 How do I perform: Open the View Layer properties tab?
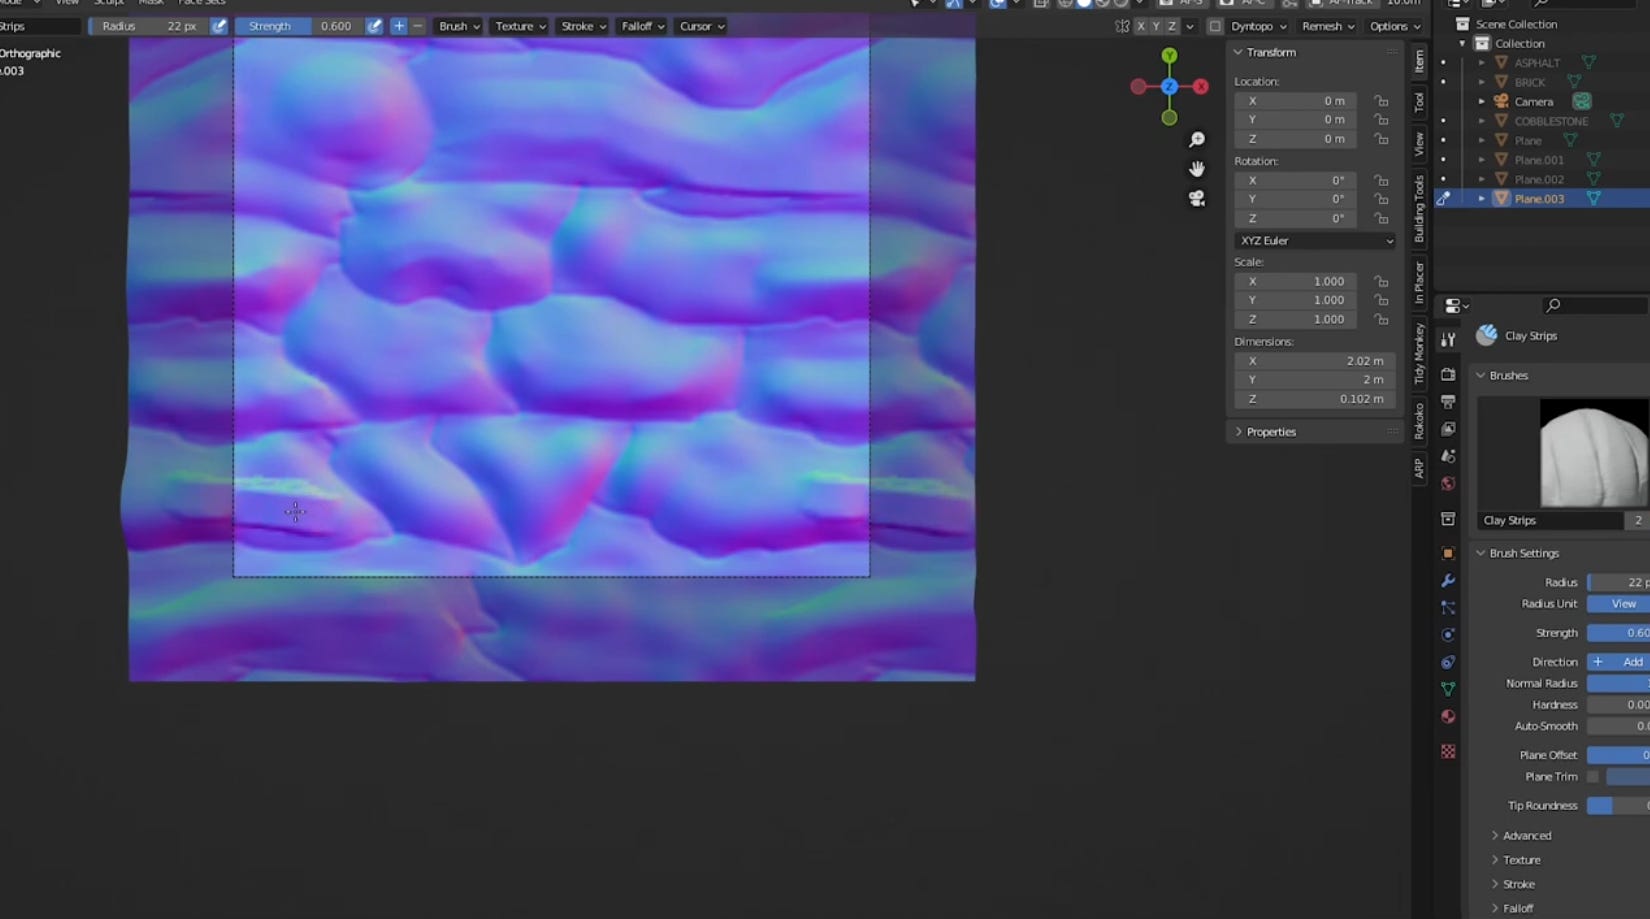tap(1448, 429)
